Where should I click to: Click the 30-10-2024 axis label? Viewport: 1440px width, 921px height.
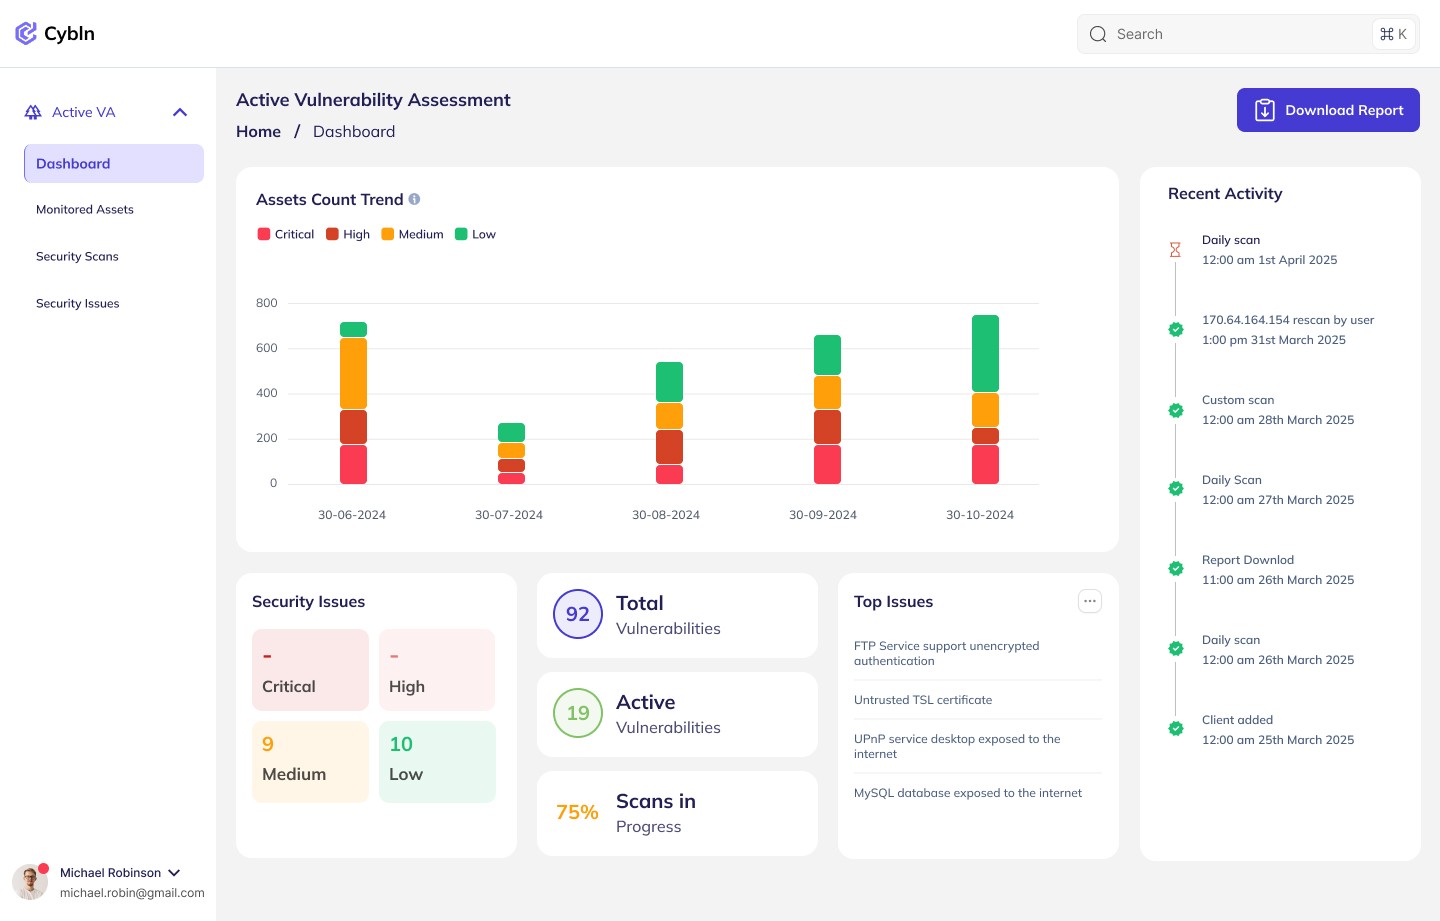click(x=980, y=515)
